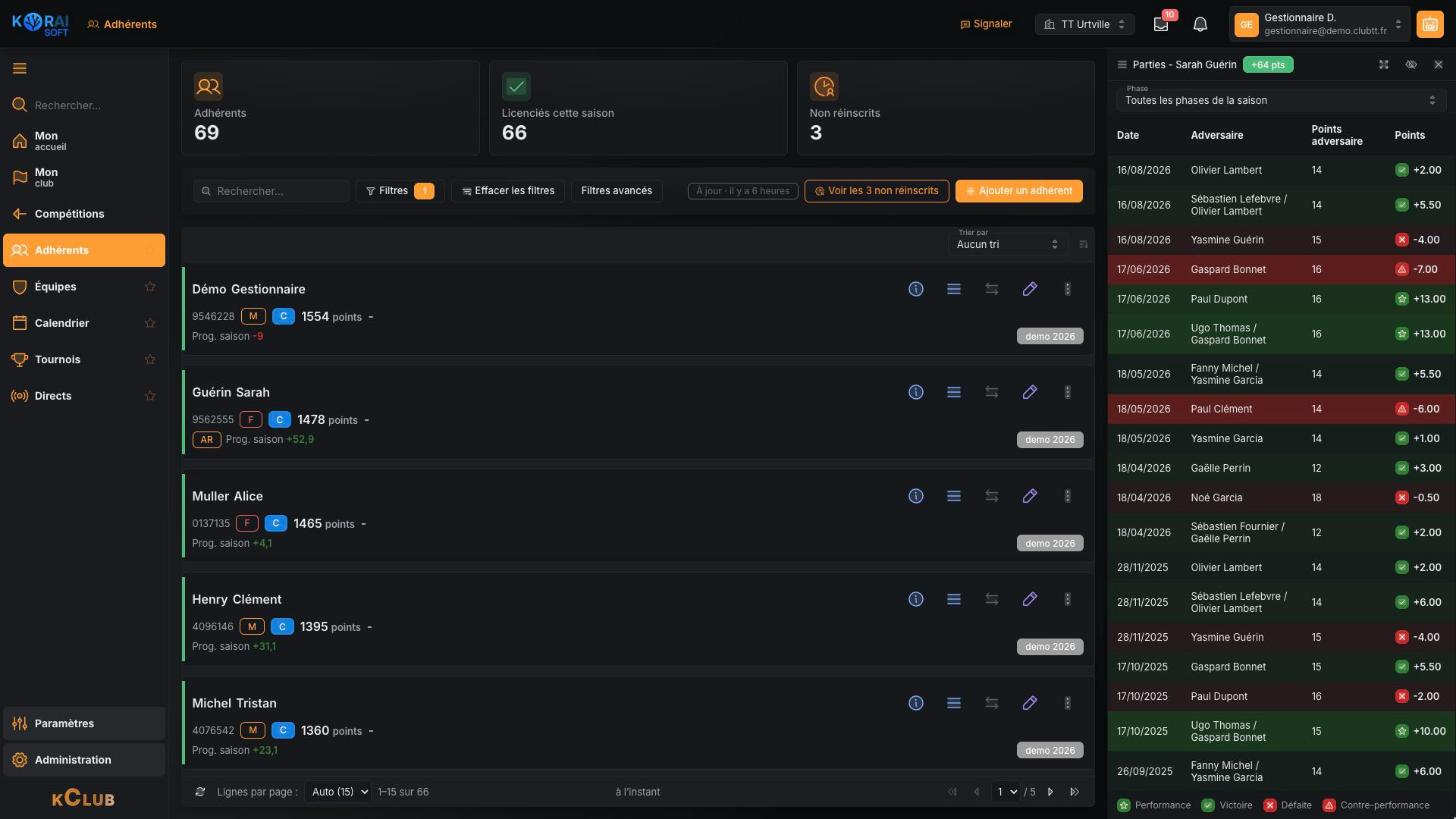This screenshot has width=1456, height=819.
Task: Open the hamburger menu in the sidebar
Action: [x=19, y=68]
